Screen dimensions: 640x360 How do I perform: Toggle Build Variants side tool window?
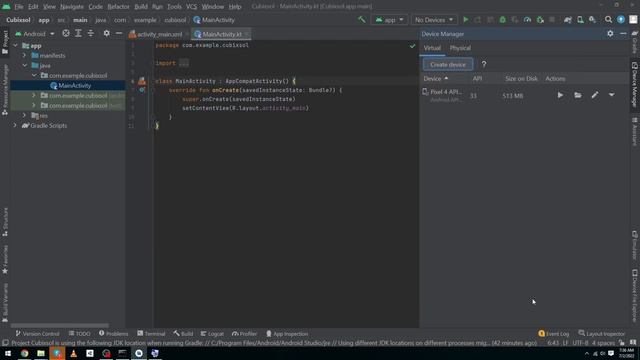click(x=5, y=302)
